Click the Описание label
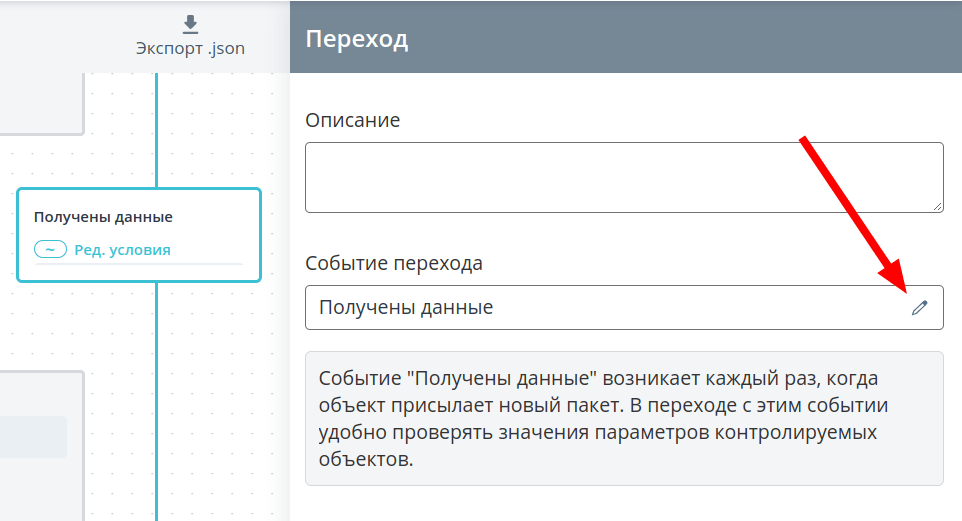Image resolution: width=962 pixels, height=521 pixels. click(x=353, y=120)
